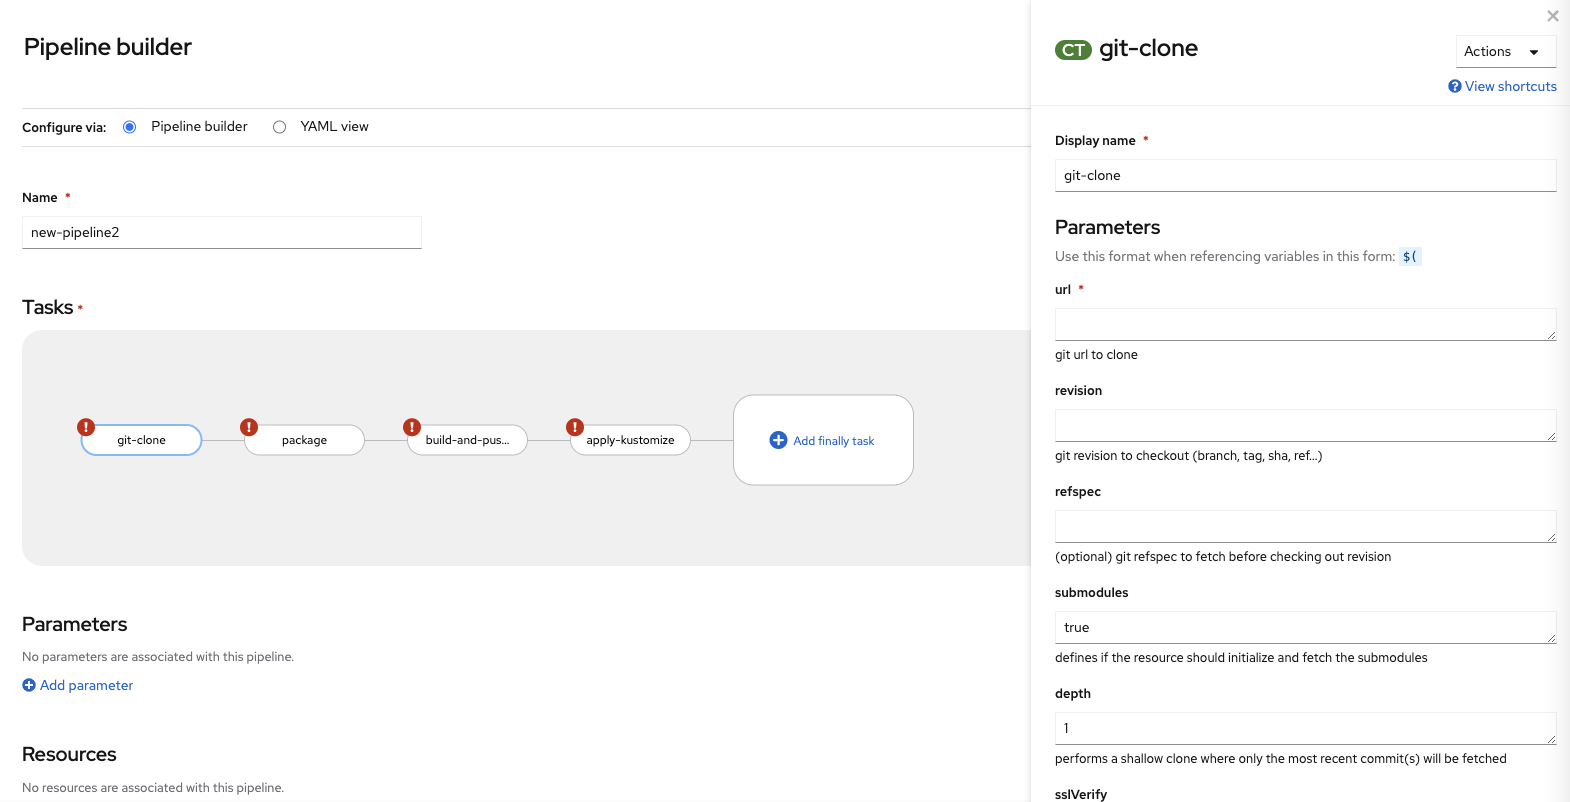Click into the url parameter field
Image resolution: width=1570 pixels, height=802 pixels.
pyautogui.click(x=1306, y=324)
